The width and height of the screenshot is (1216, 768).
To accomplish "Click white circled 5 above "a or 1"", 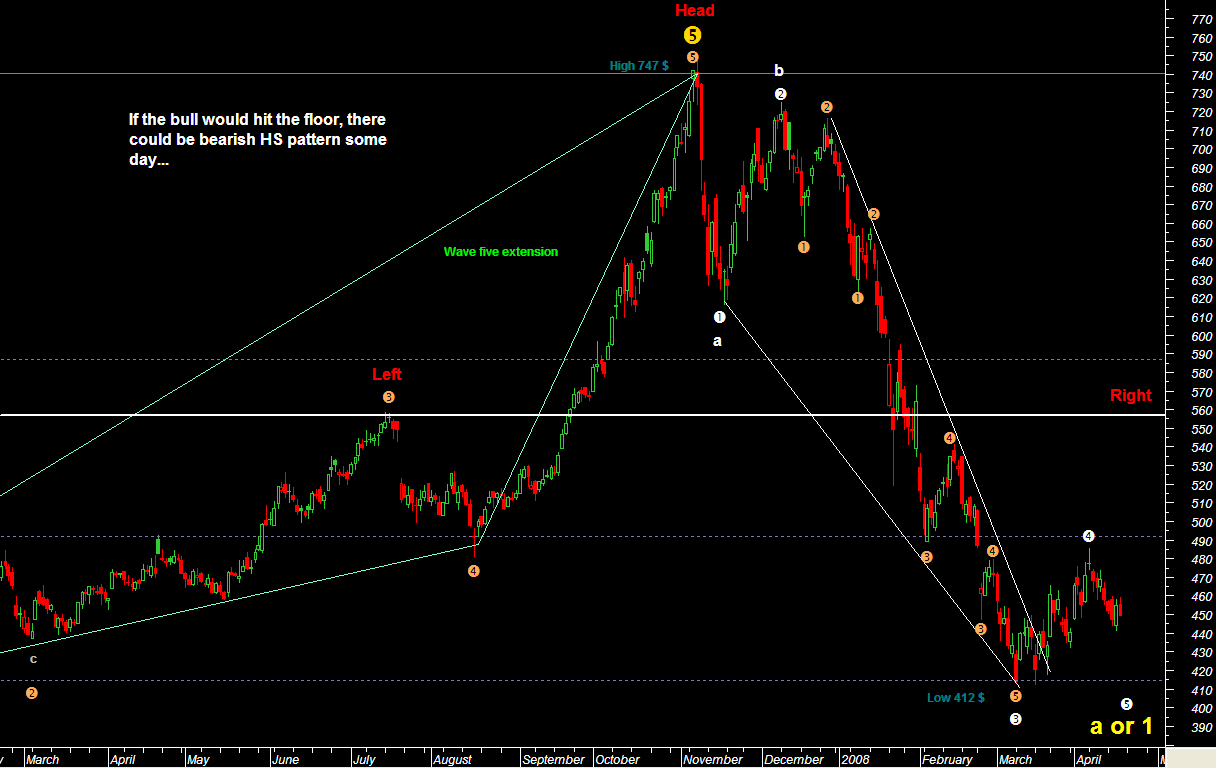I will (1126, 704).
